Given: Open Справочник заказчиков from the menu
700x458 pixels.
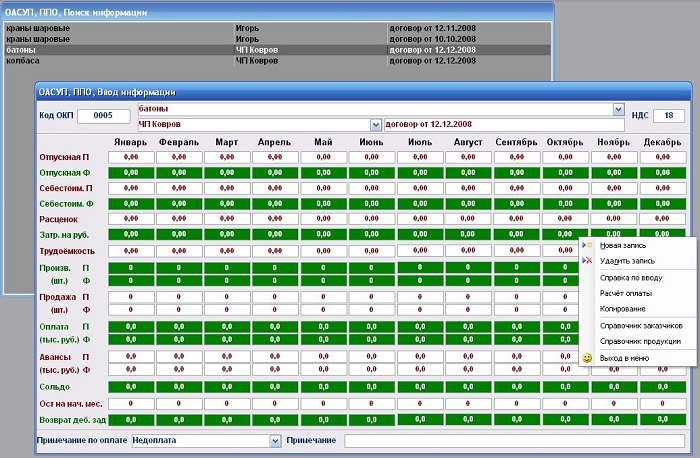Looking at the screenshot, I should click(640, 326).
